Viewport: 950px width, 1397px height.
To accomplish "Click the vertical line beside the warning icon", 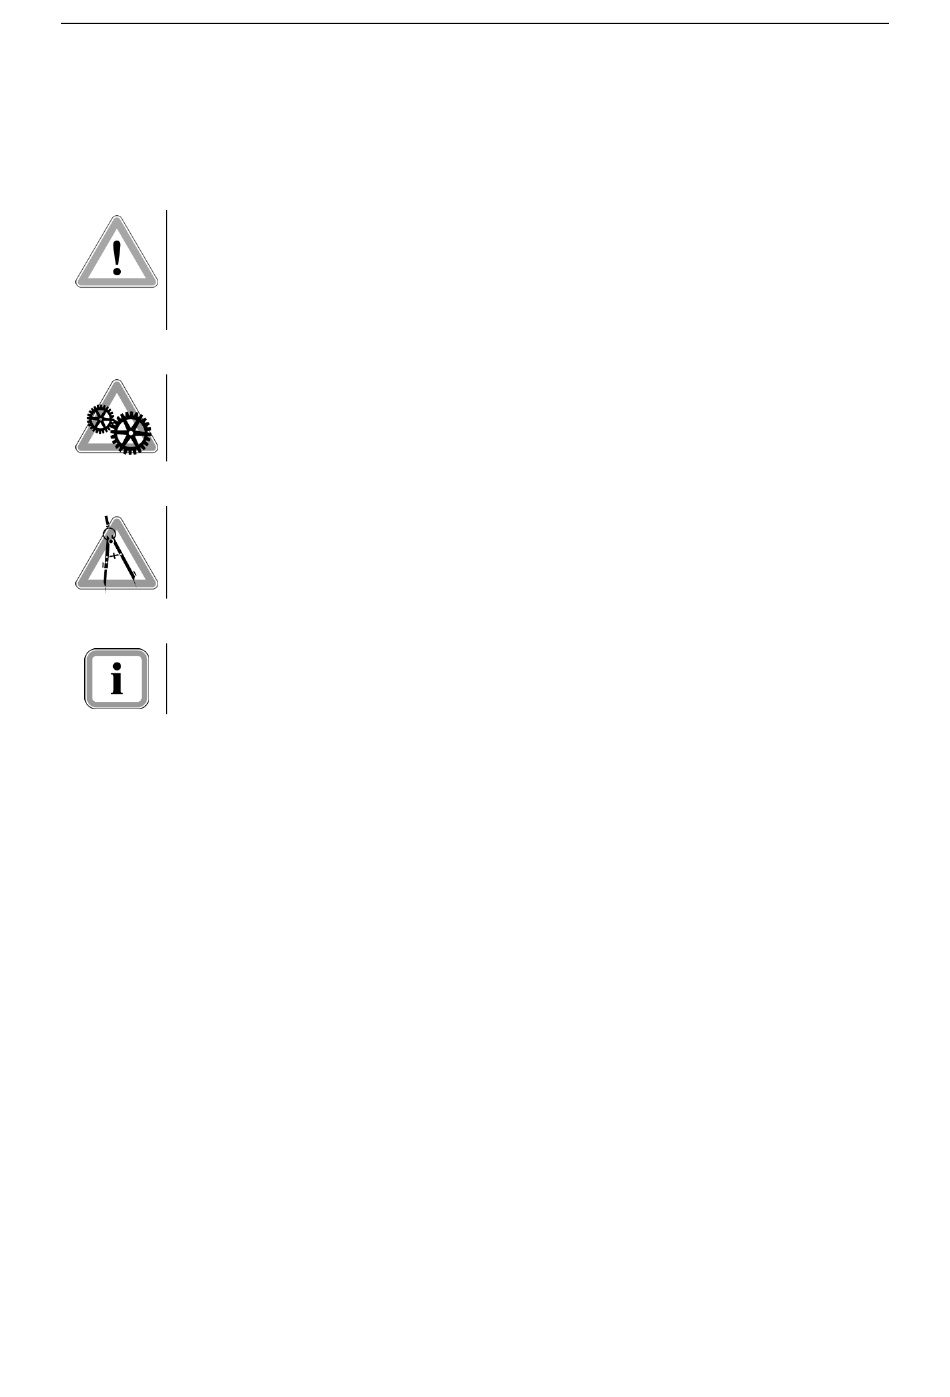I will (x=166, y=269).
